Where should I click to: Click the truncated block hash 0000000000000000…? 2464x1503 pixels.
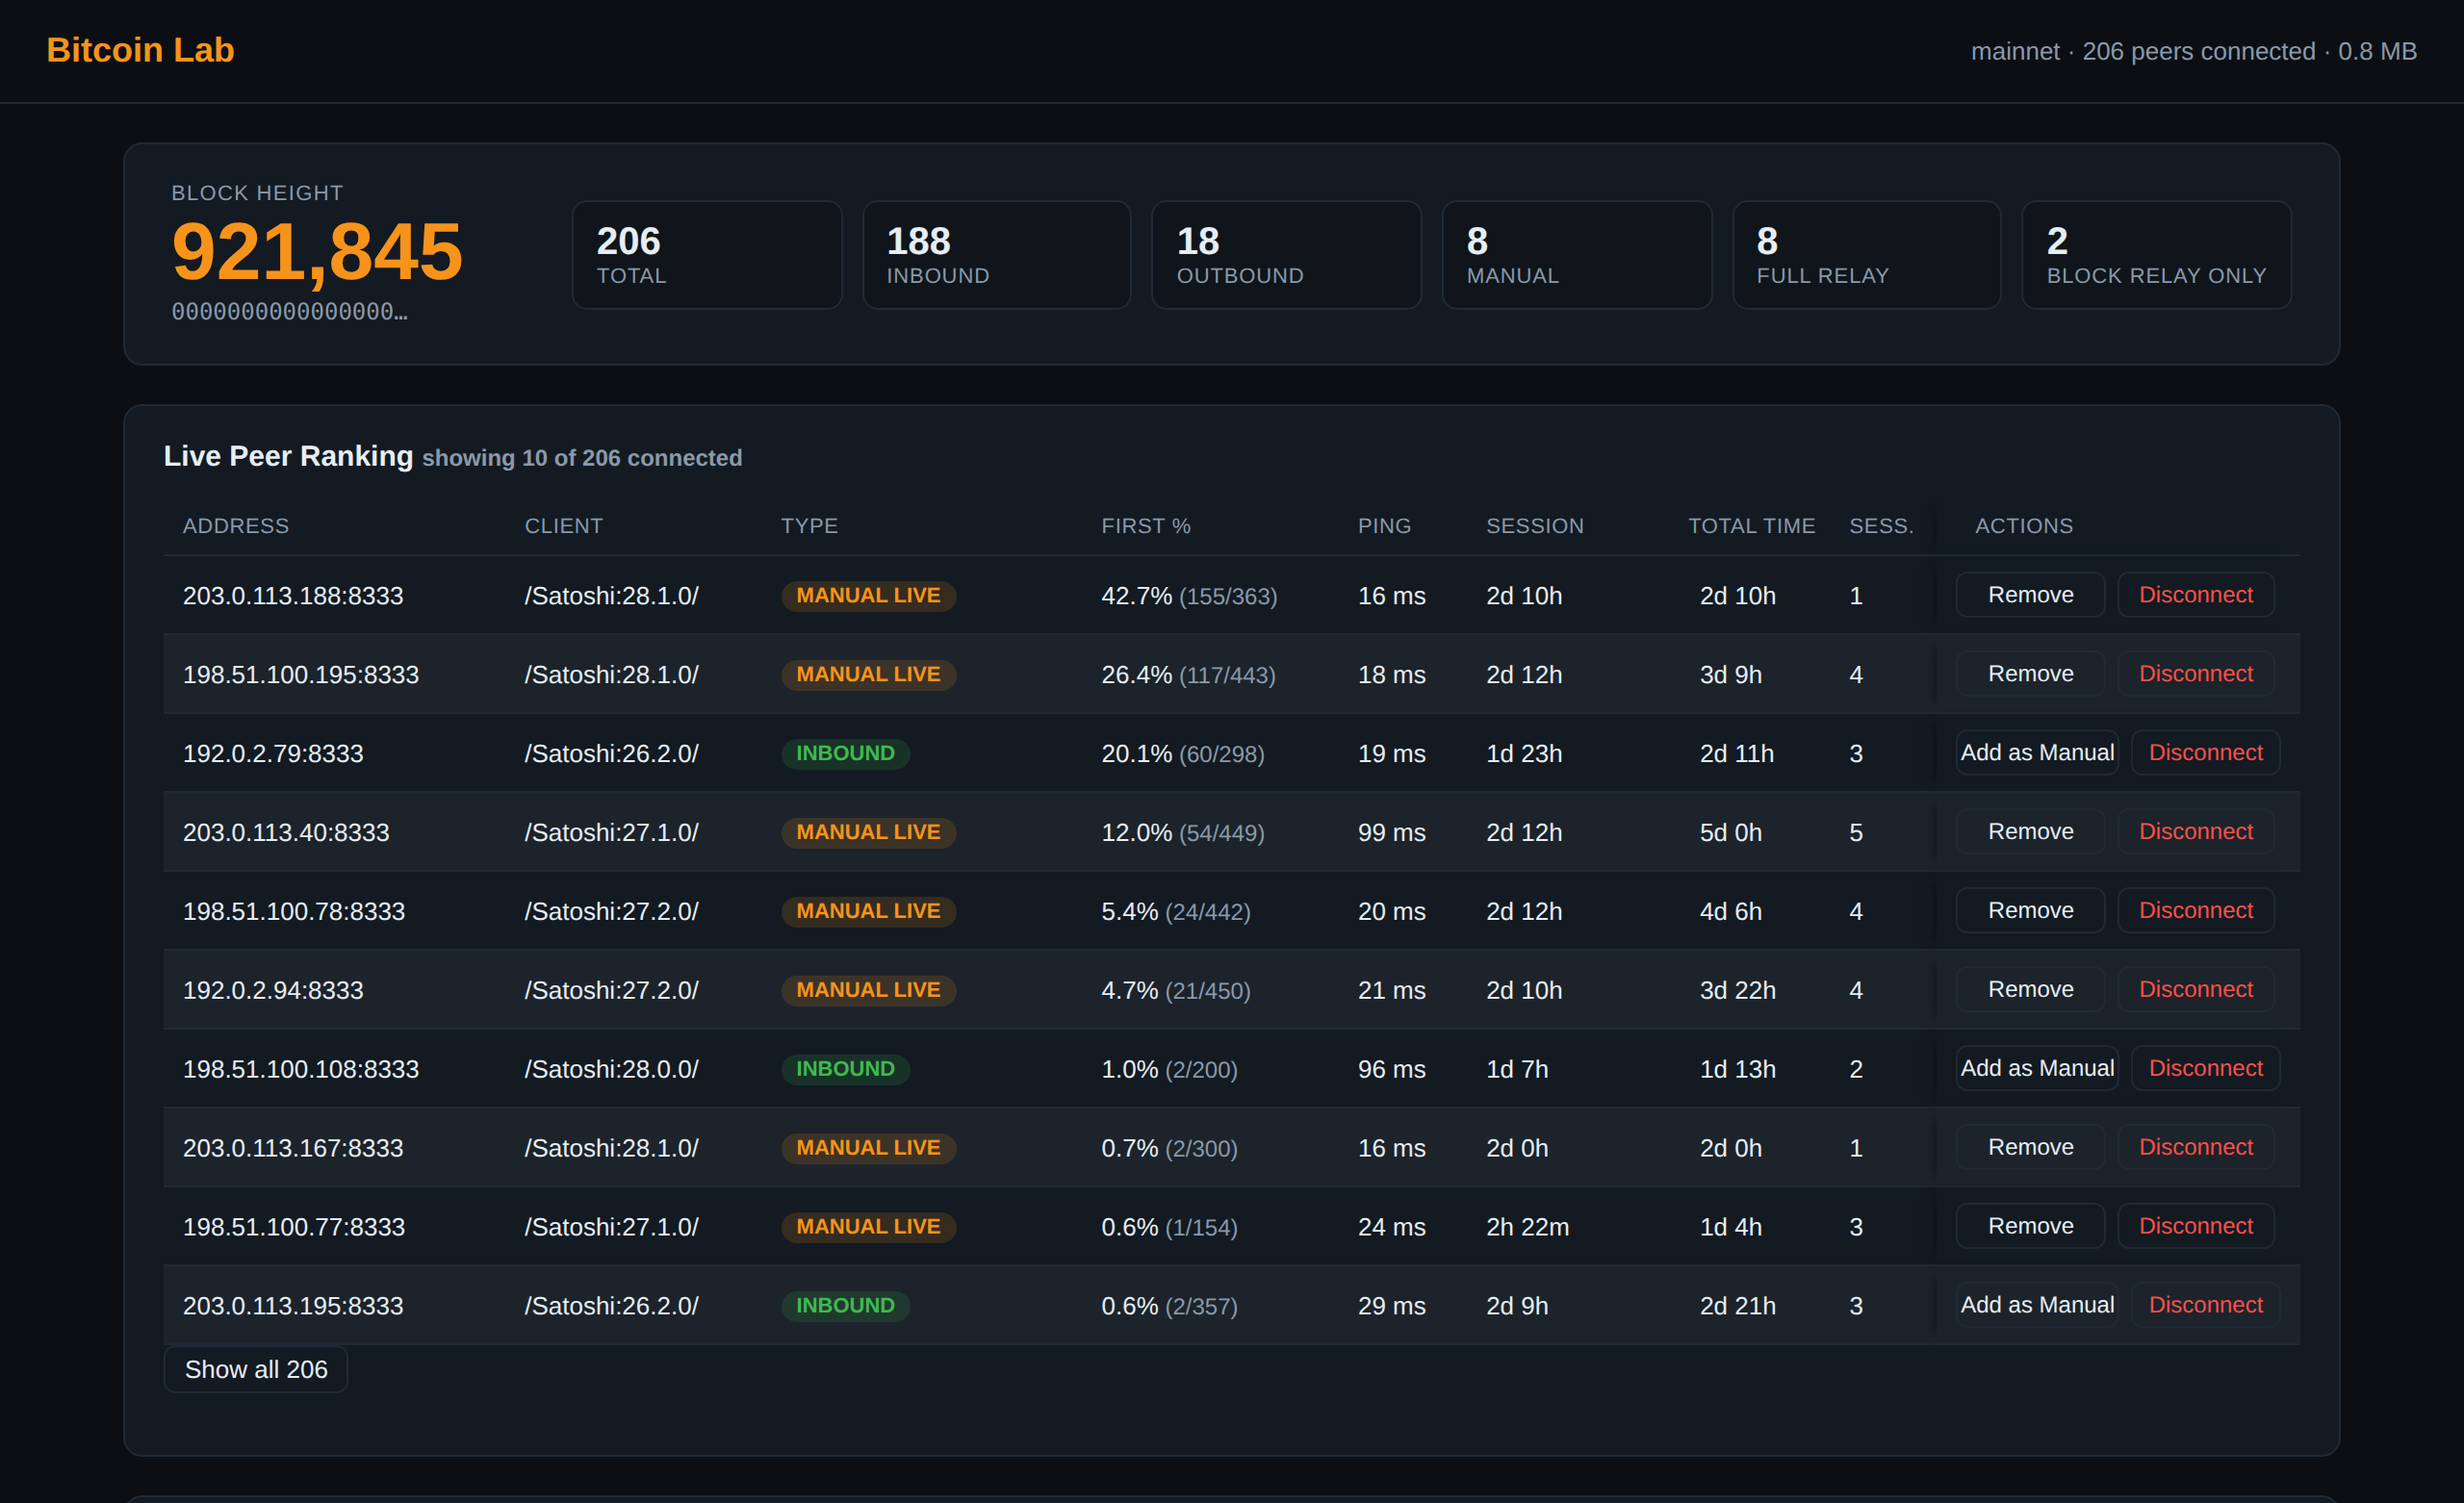coord(289,312)
